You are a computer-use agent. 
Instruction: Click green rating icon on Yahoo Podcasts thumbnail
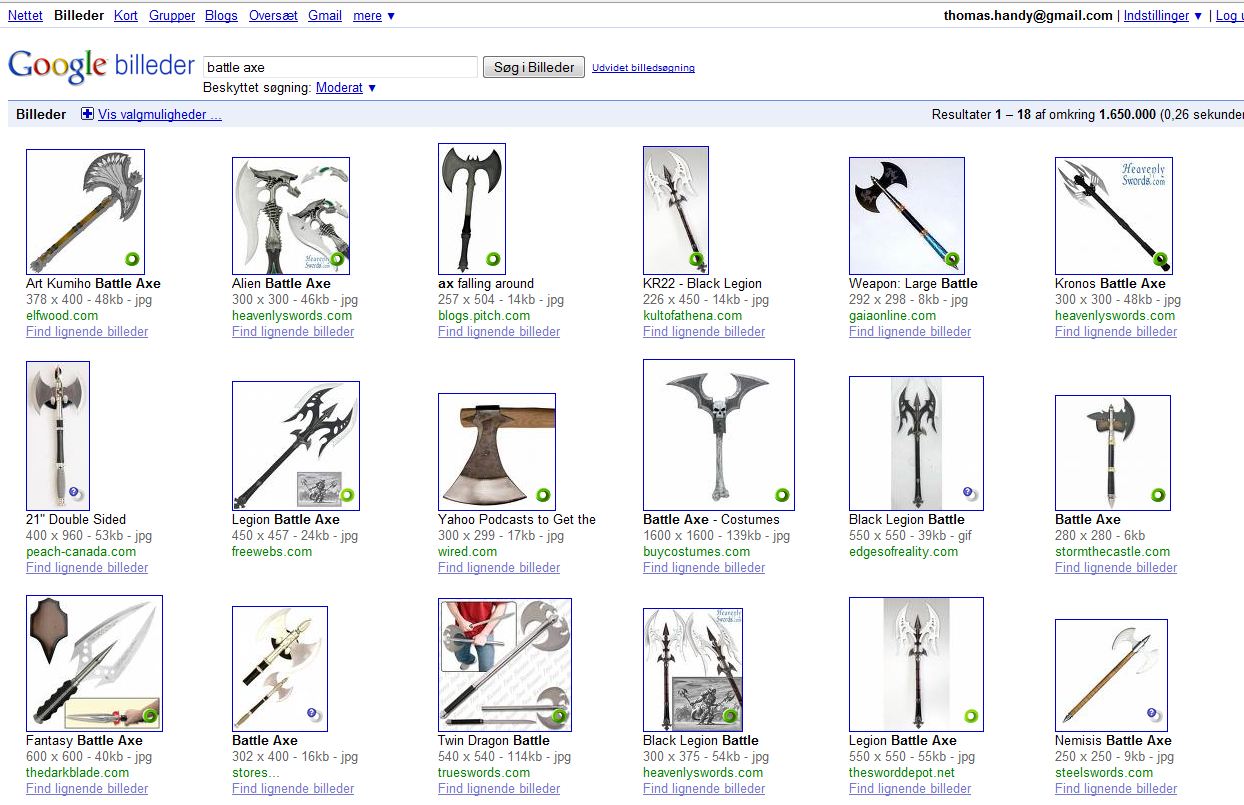[x=543, y=495]
